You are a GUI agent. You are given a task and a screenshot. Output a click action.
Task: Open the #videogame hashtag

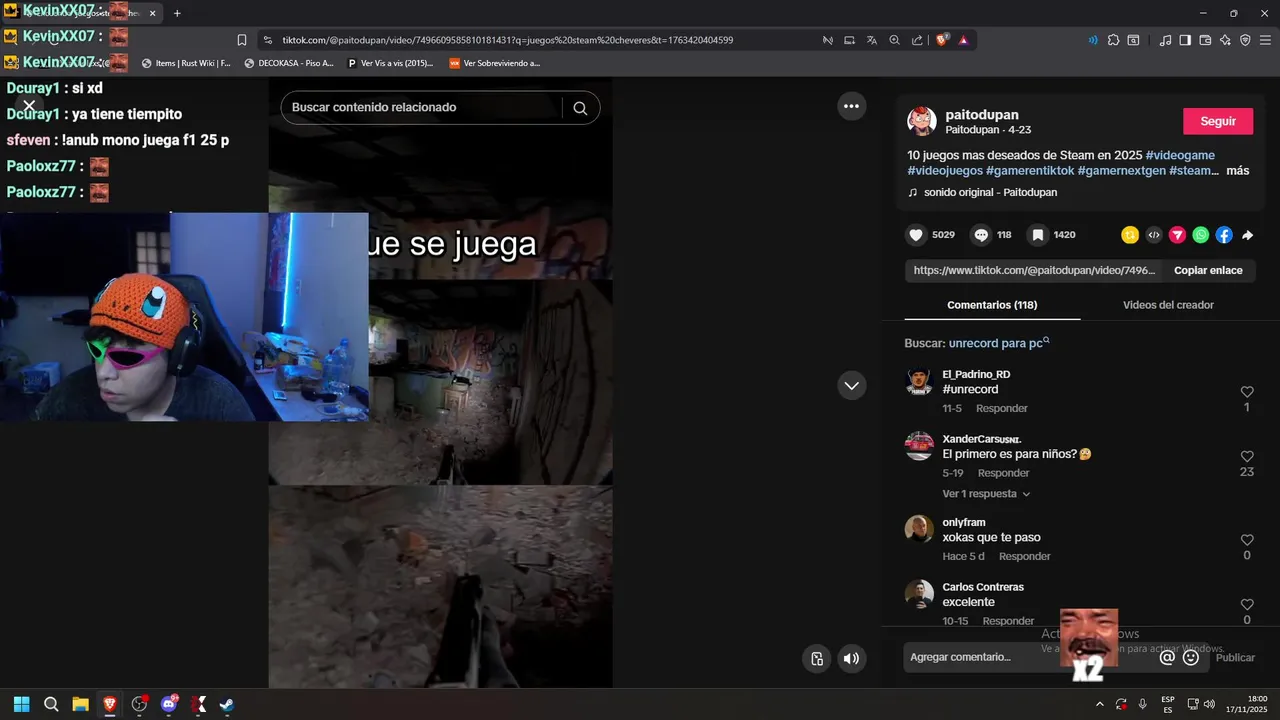click(x=1180, y=155)
